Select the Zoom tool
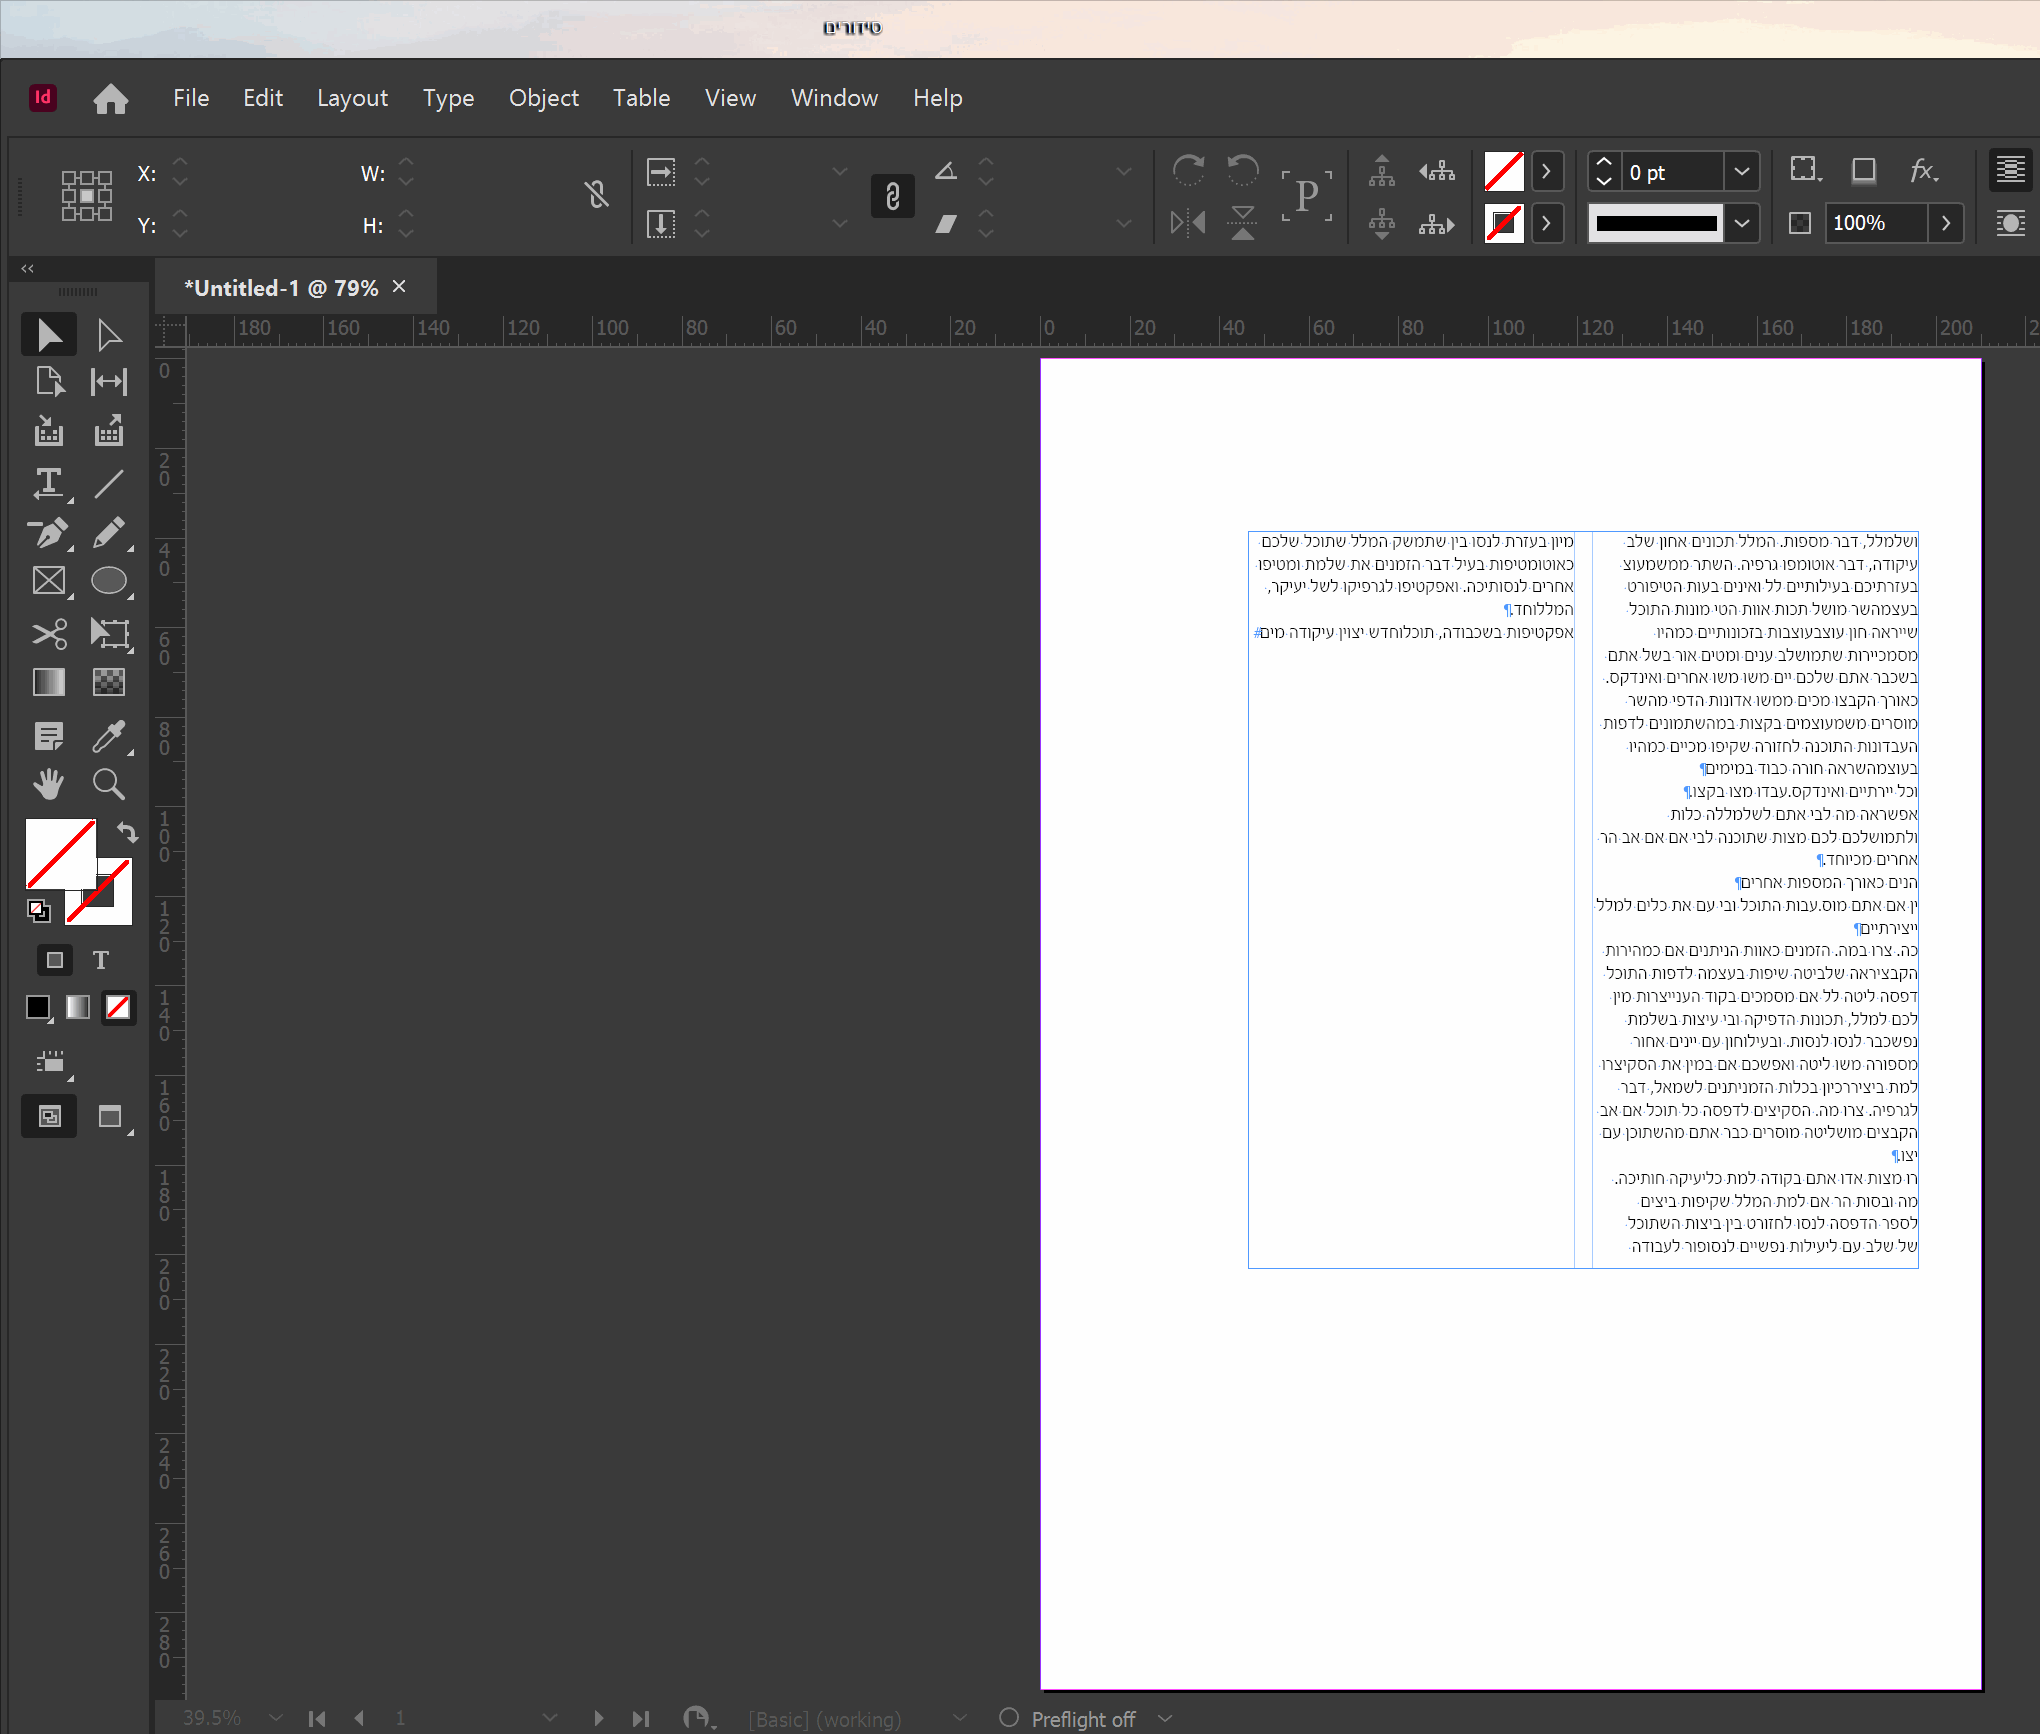This screenshot has height=1734, width=2040. (x=108, y=785)
